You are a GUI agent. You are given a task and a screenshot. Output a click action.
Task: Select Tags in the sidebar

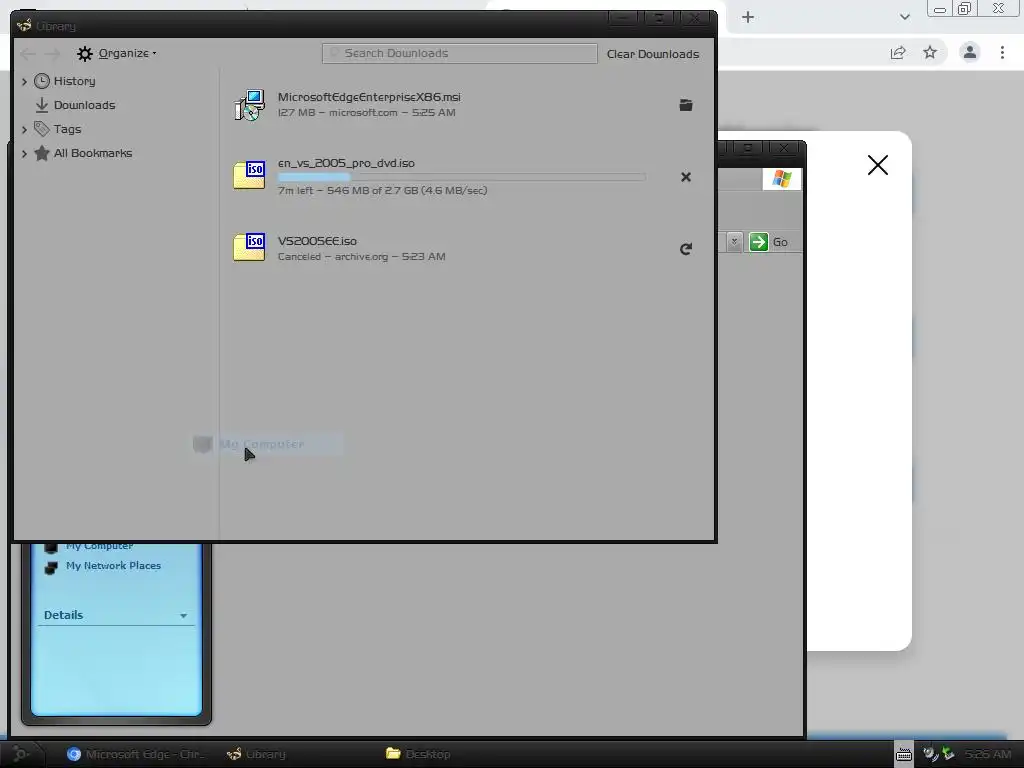click(x=67, y=129)
